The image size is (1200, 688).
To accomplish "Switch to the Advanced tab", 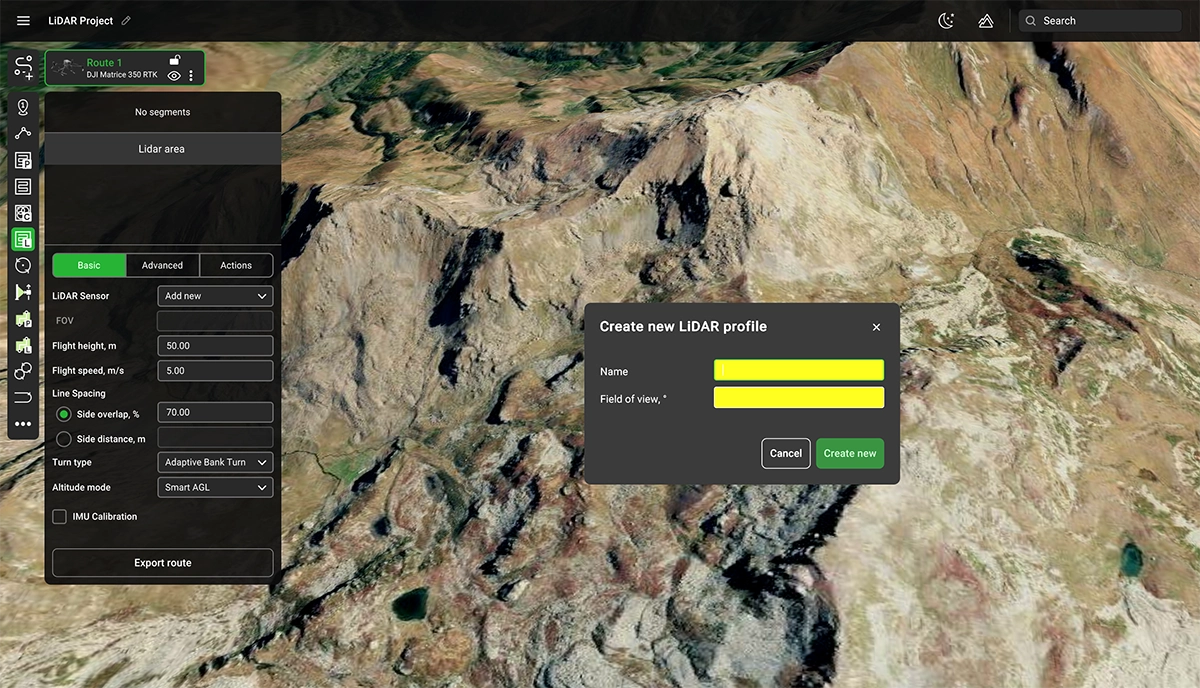I will pos(162,265).
